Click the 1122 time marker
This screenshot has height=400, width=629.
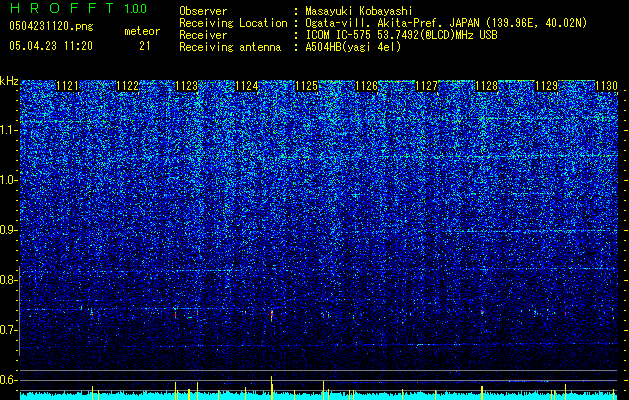click(127, 86)
